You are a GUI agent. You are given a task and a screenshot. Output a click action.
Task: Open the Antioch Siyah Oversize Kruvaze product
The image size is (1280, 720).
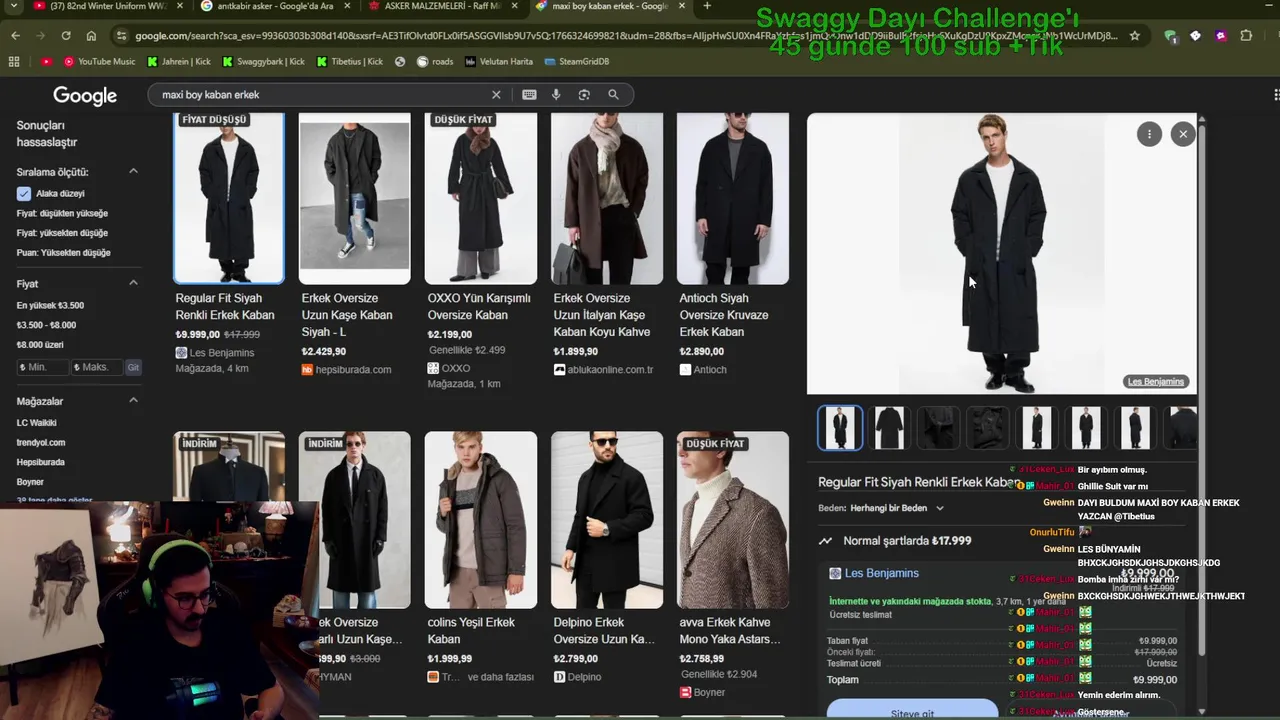tap(733, 245)
